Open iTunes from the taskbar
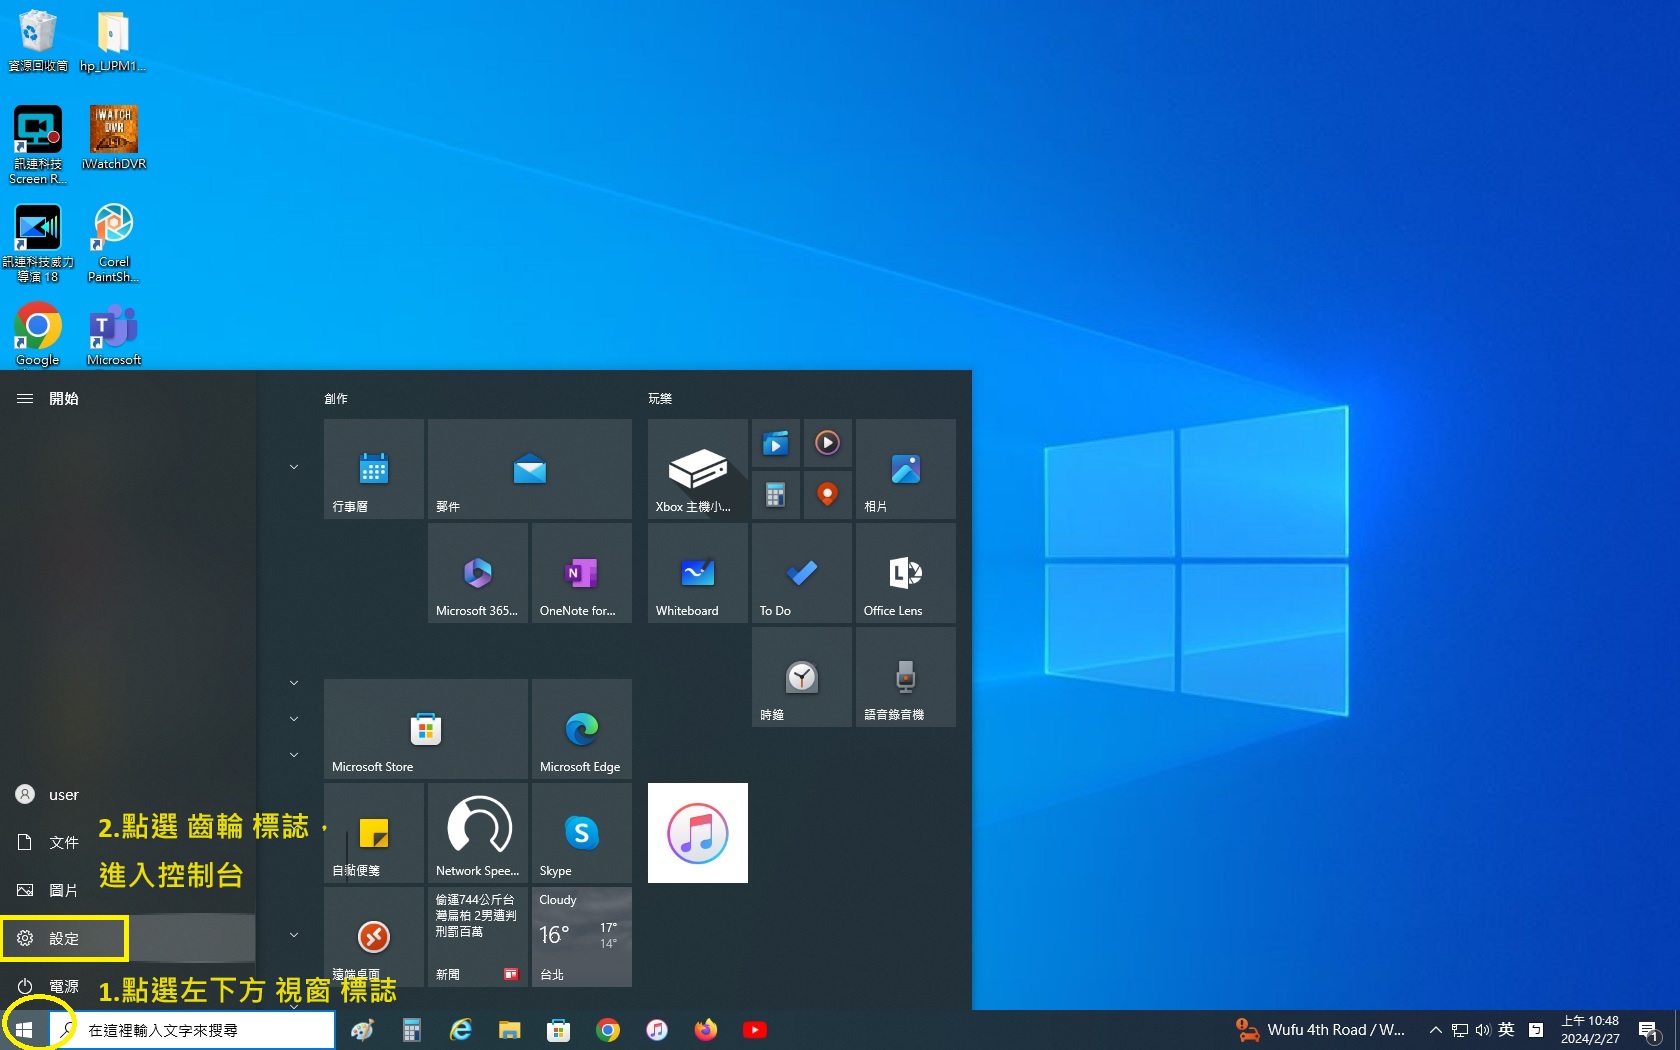The image size is (1680, 1050). pyautogui.click(x=656, y=1030)
